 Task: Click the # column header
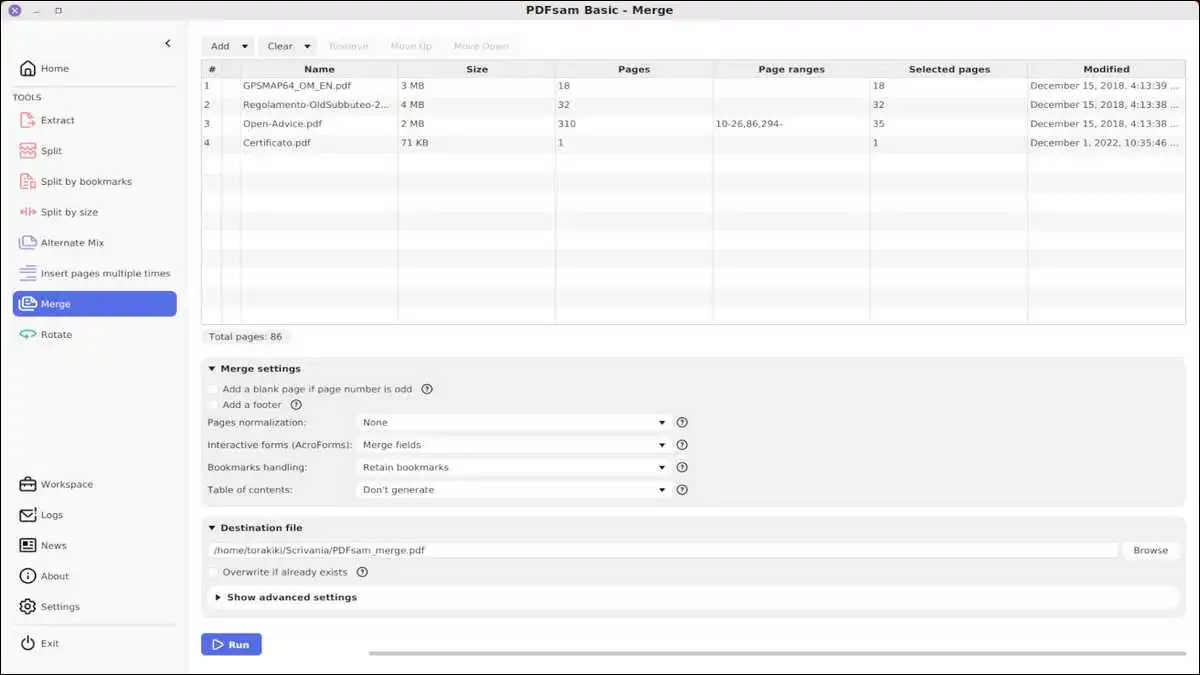tap(211, 69)
